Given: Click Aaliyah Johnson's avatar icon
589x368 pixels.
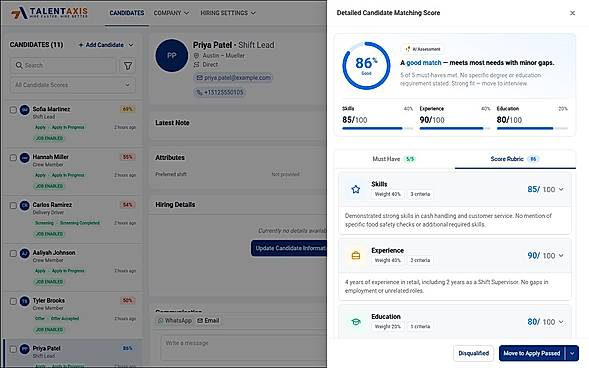Looking at the screenshot, I should point(24,253).
